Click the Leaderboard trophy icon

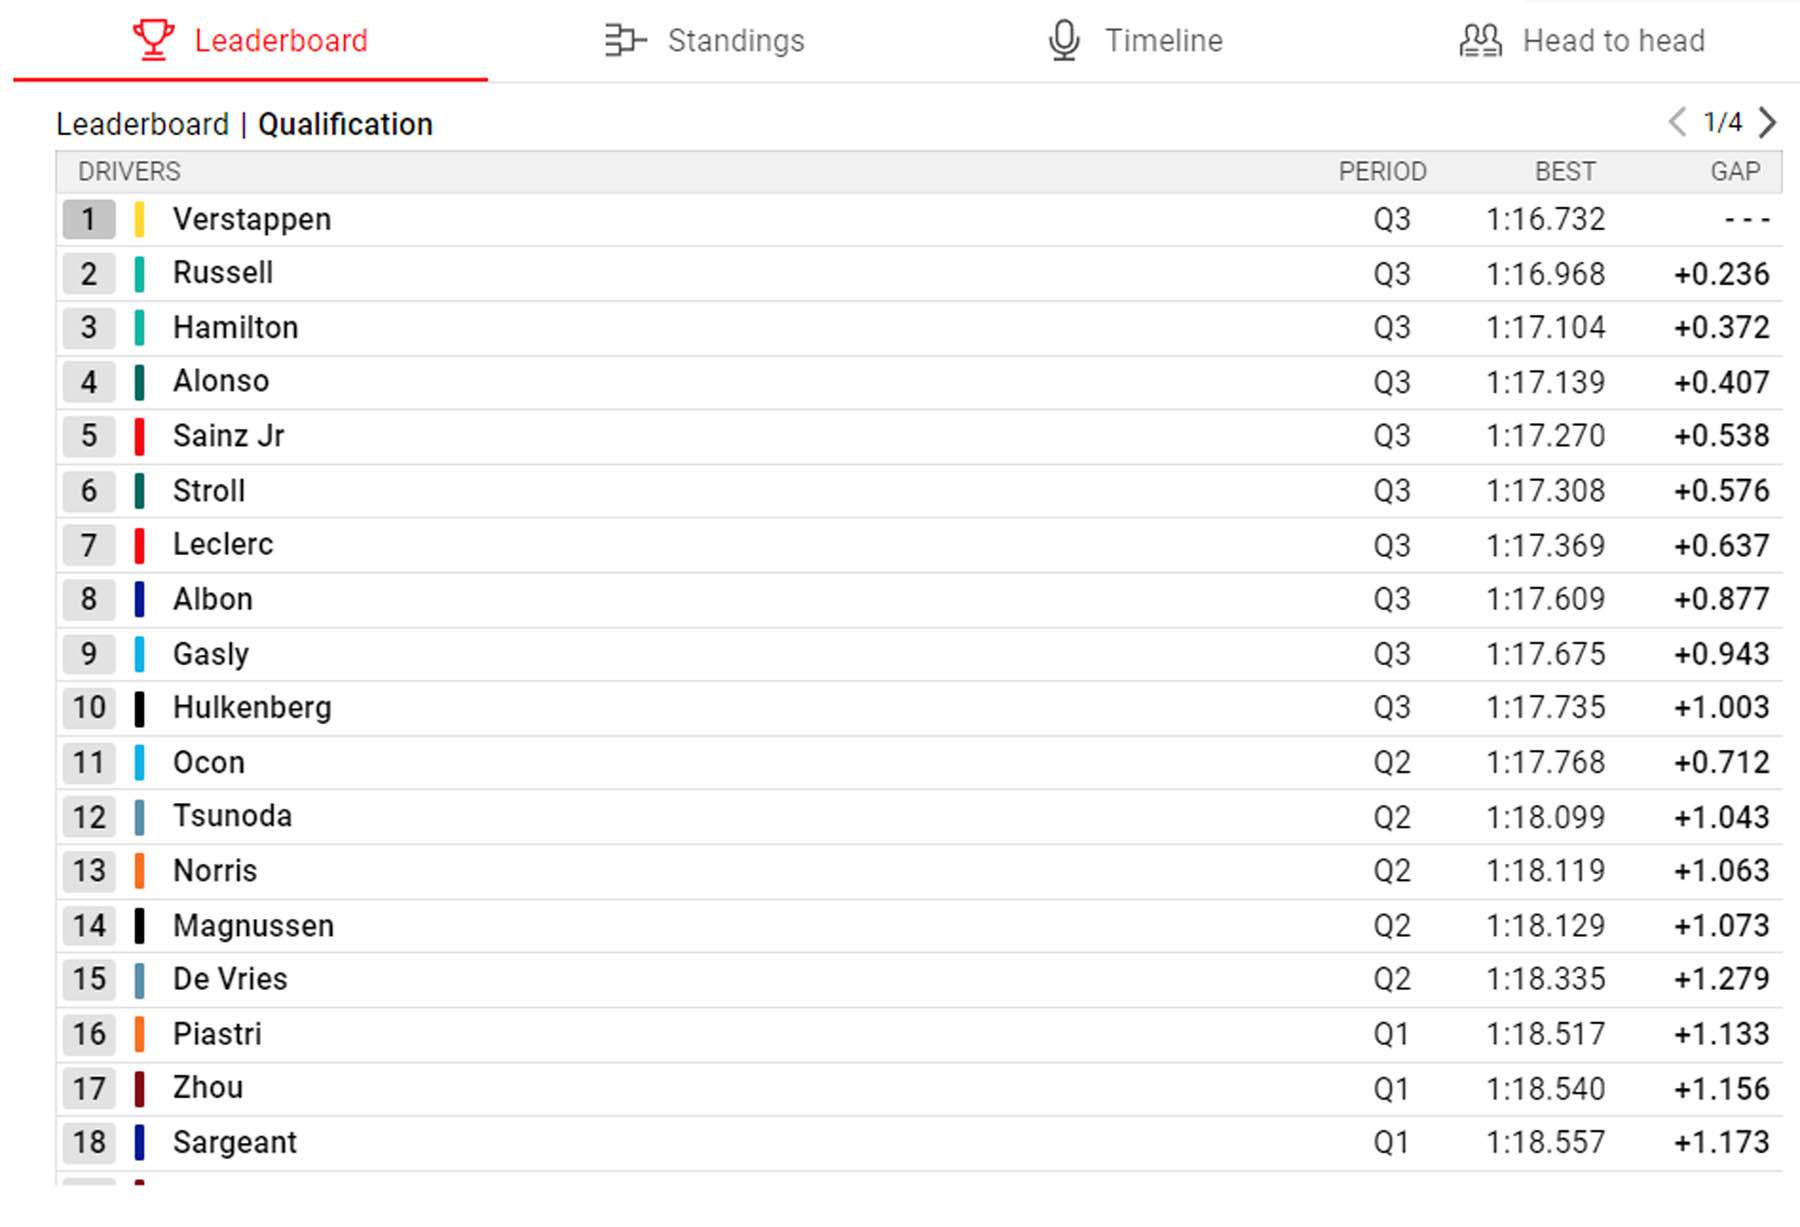click(153, 40)
